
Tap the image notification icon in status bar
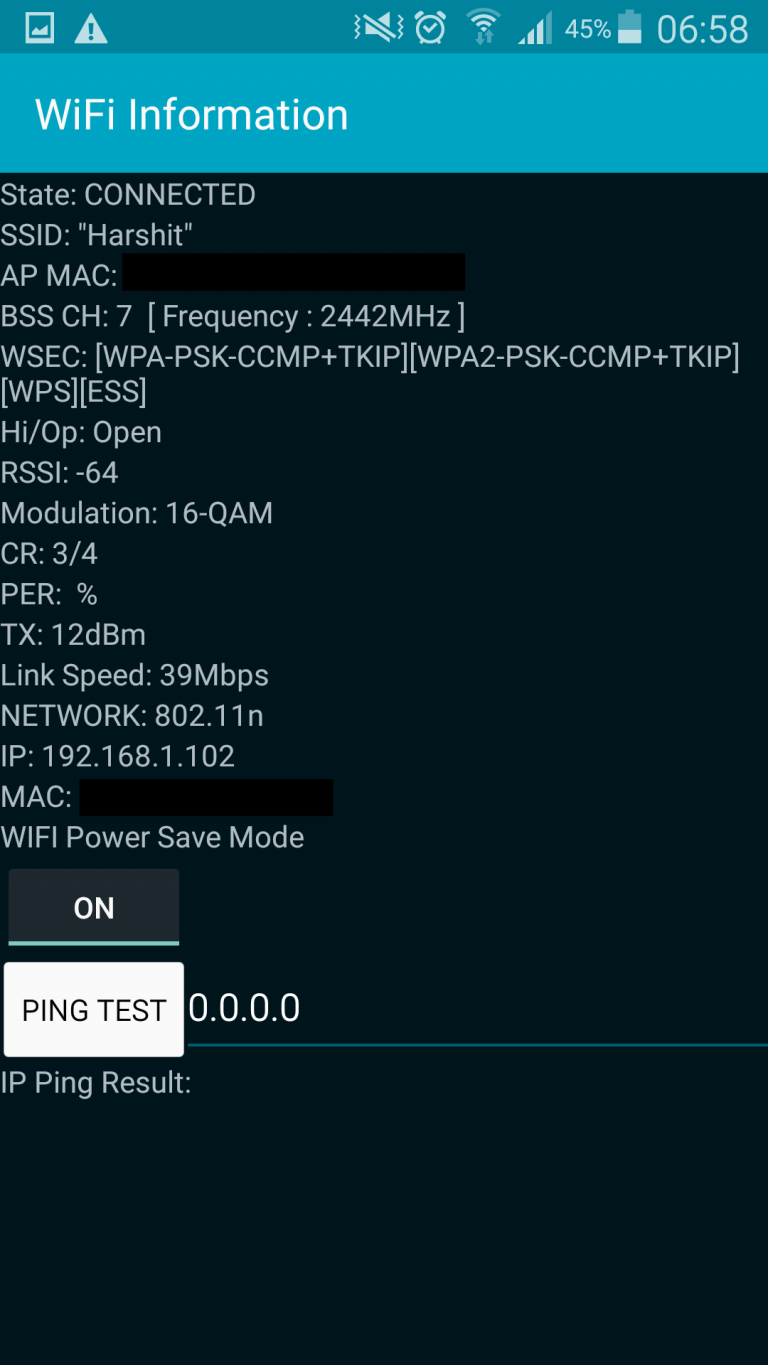(x=40, y=27)
